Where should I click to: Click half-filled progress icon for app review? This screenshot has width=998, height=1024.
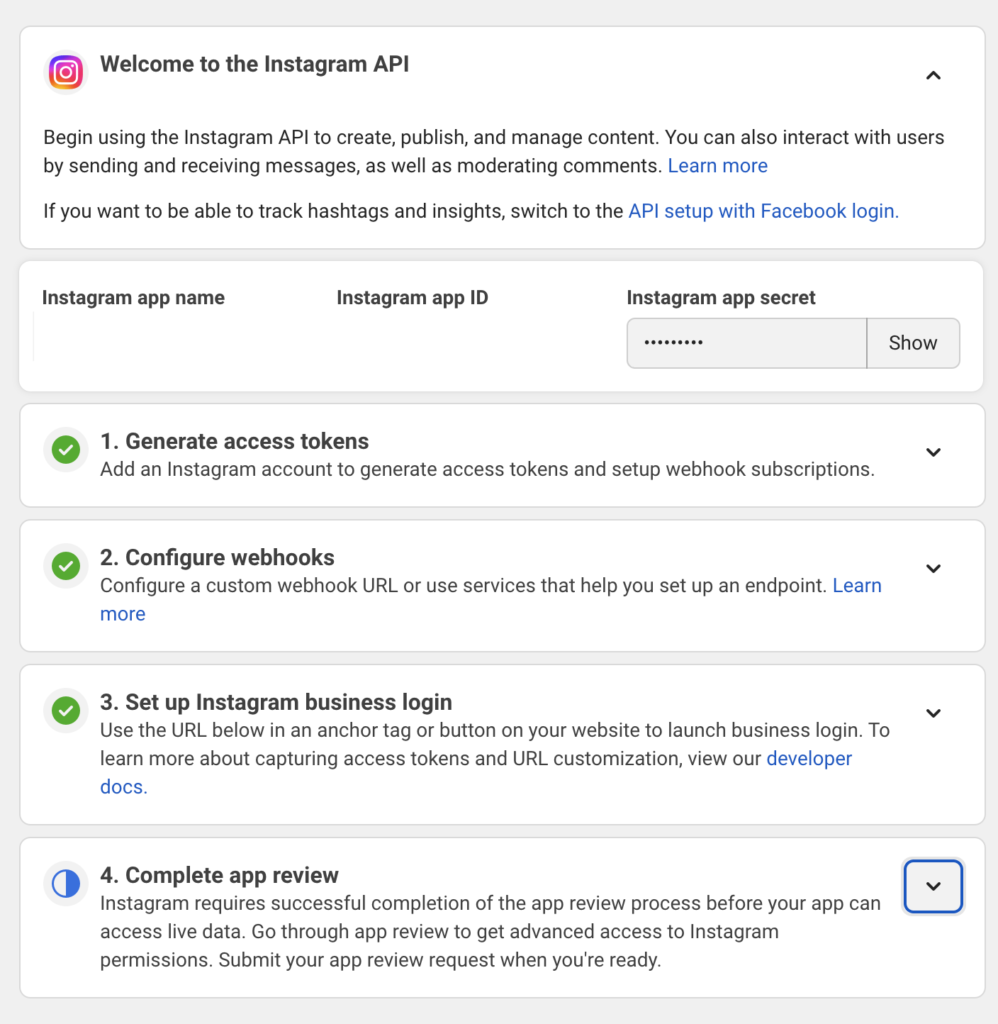pyautogui.click(x=65, y=884)
